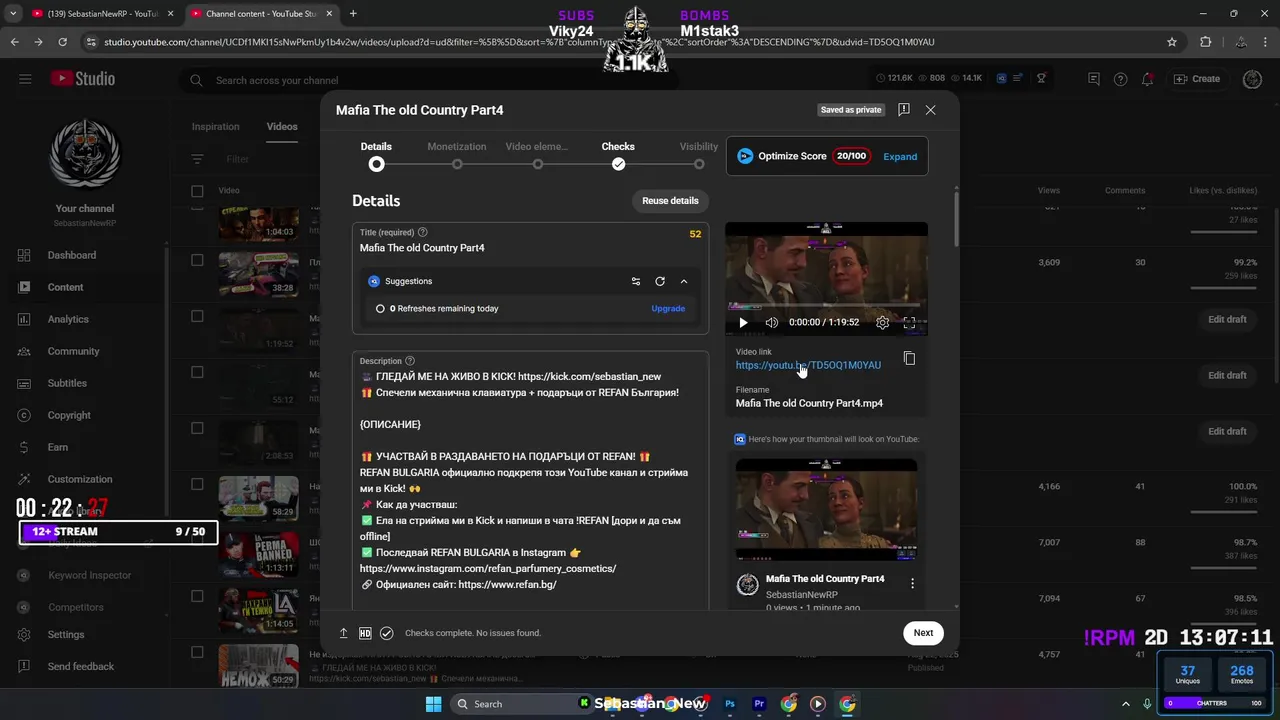
Task: Go to the Details step
Action: click(x=376, y=155)
